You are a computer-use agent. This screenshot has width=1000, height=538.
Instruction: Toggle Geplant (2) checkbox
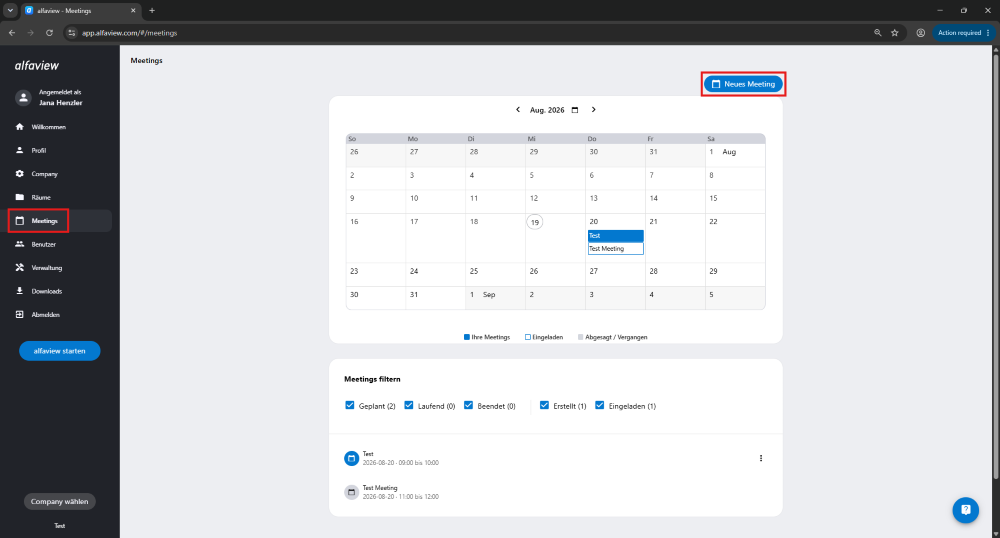[x=349, y=405]
